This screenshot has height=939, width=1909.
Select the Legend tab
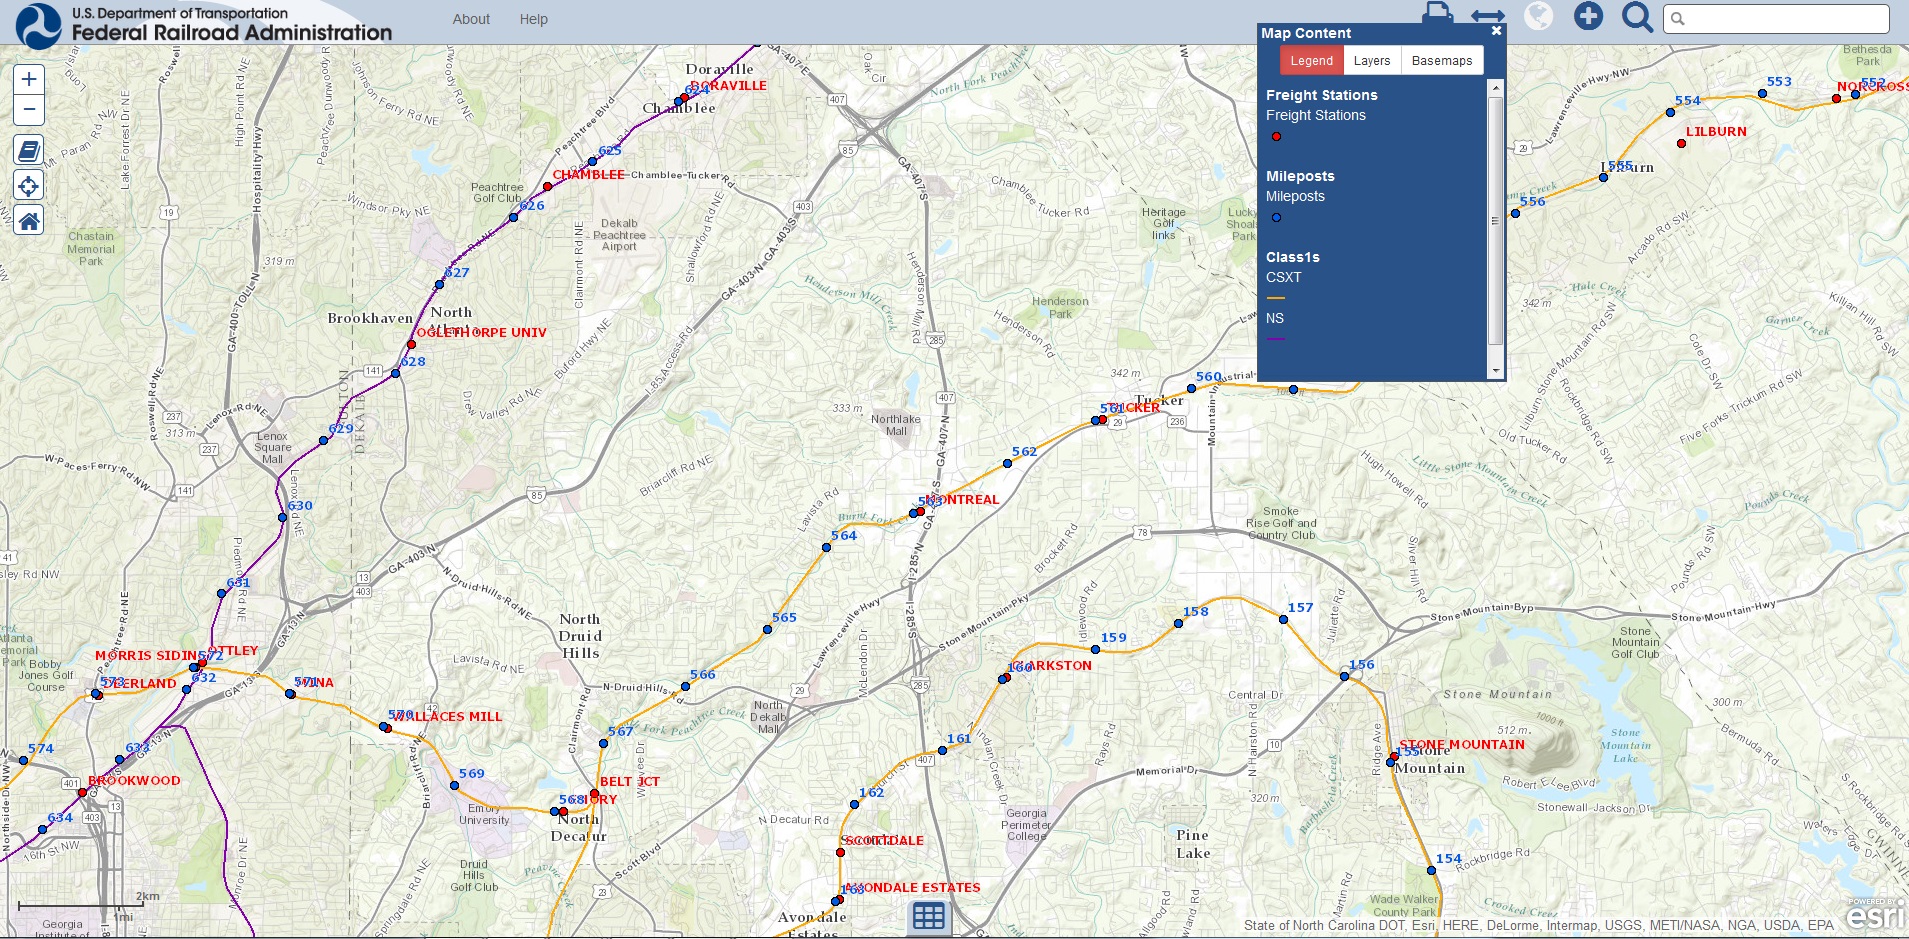[x=1313, y=60]
